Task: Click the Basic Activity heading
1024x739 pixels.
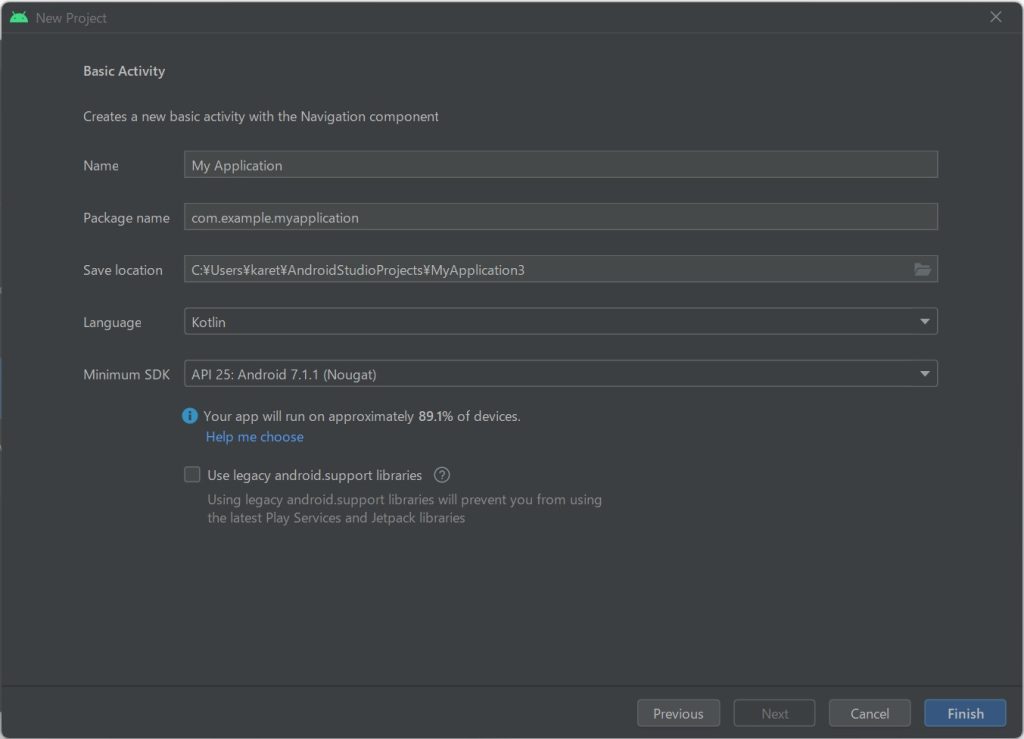Action: tap(124, 71)
